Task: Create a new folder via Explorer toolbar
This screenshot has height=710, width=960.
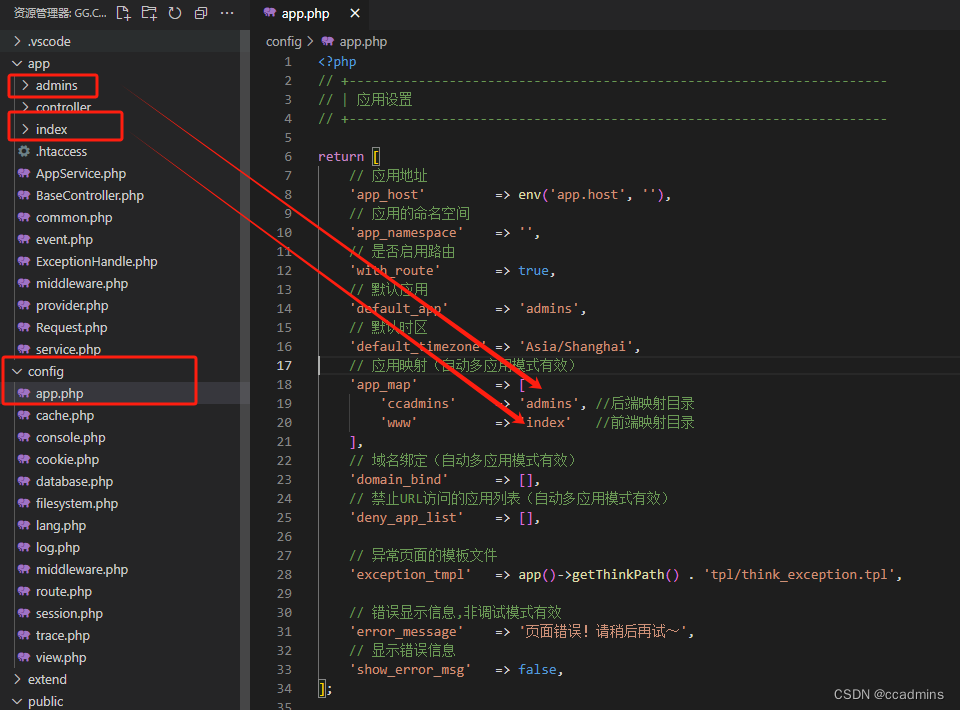Action: pos(151,12)
